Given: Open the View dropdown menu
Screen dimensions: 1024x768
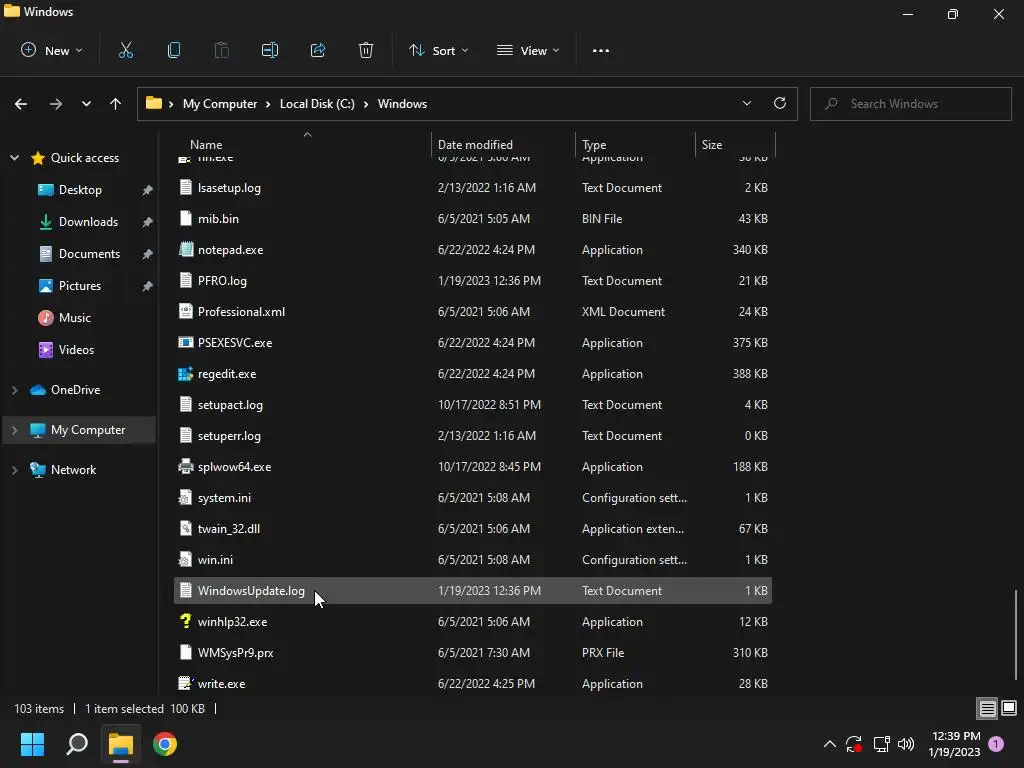Looking at the screenshot, I should [528, 50].
